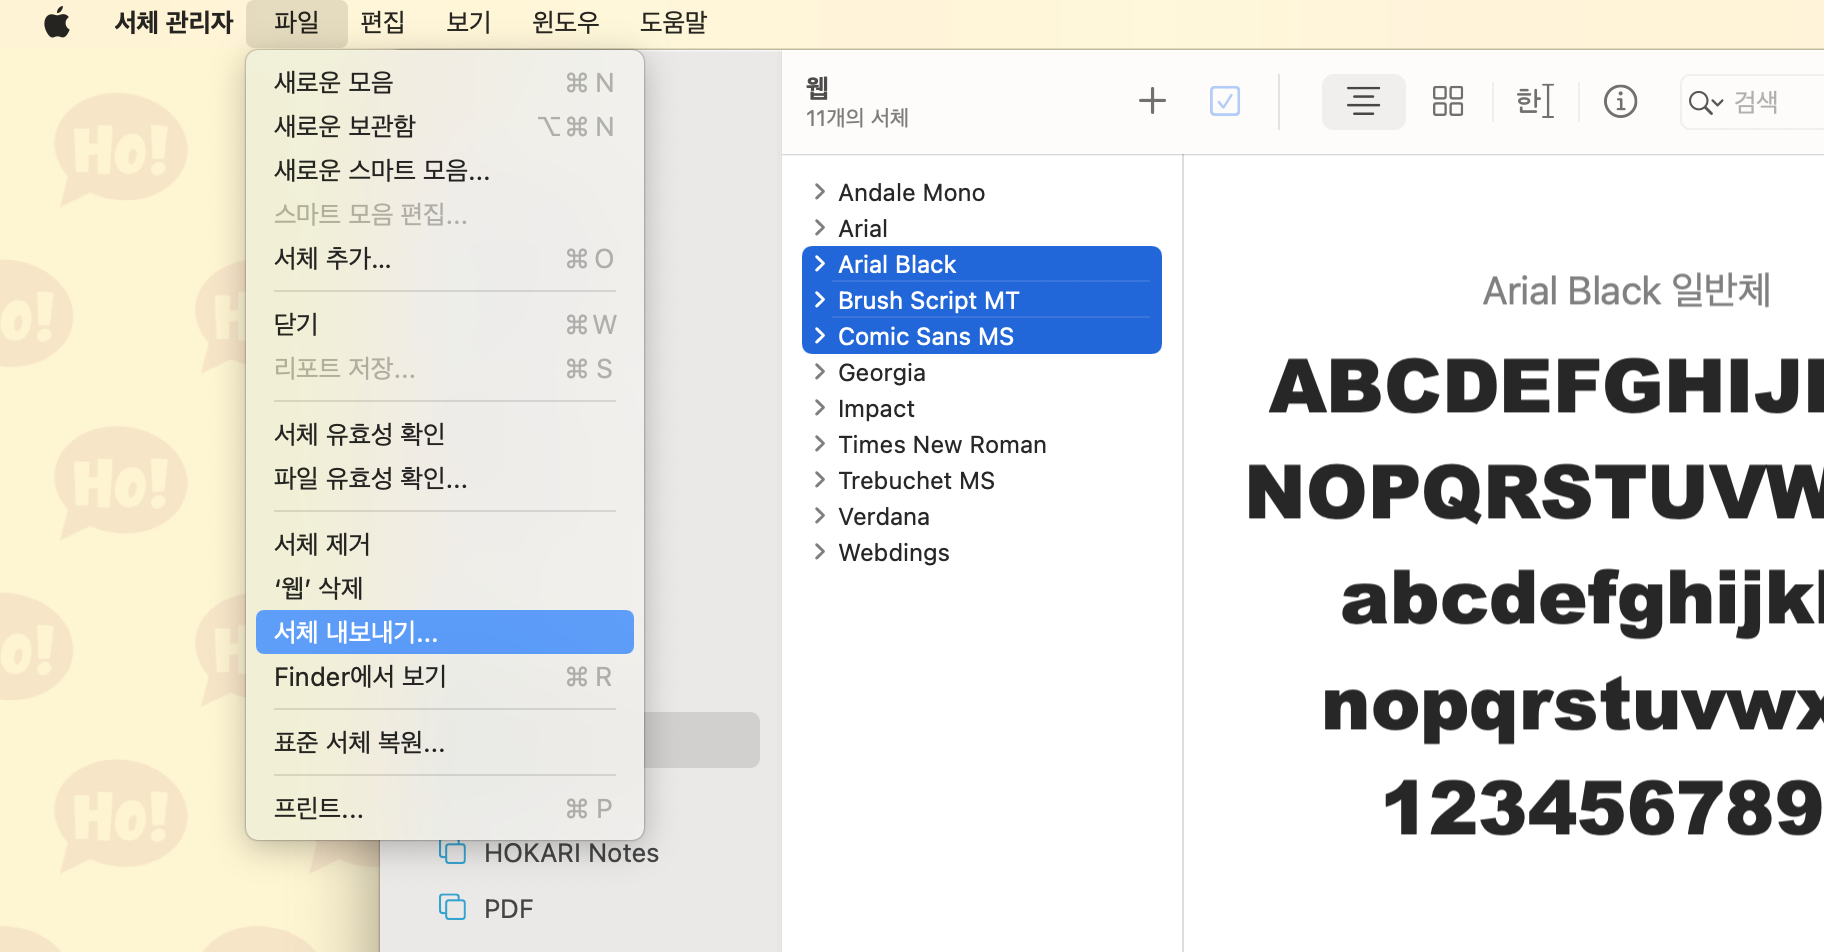Choose 서체 제거 menu item
Viewport: 1824px width, 952px height.
coord(445,544)
